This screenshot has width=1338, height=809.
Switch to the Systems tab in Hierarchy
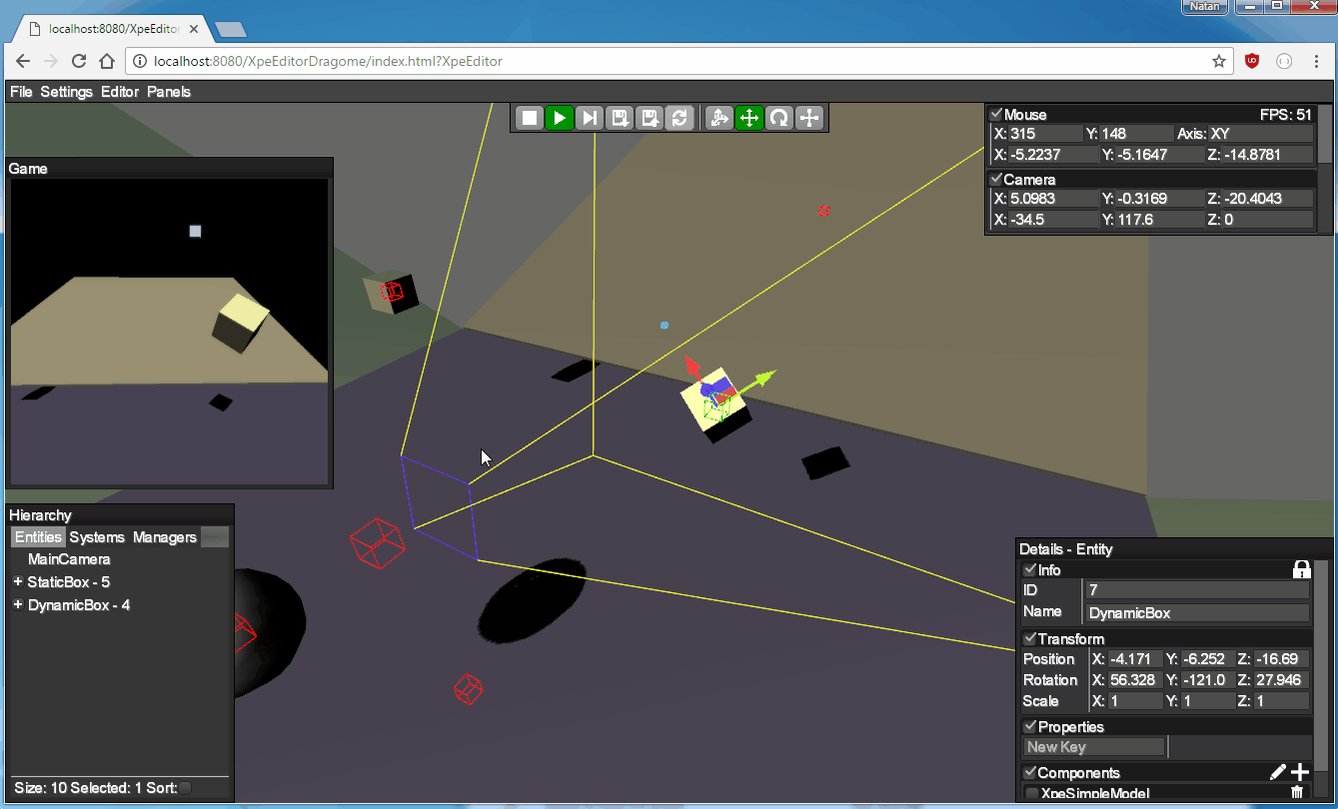click(96, 537)
